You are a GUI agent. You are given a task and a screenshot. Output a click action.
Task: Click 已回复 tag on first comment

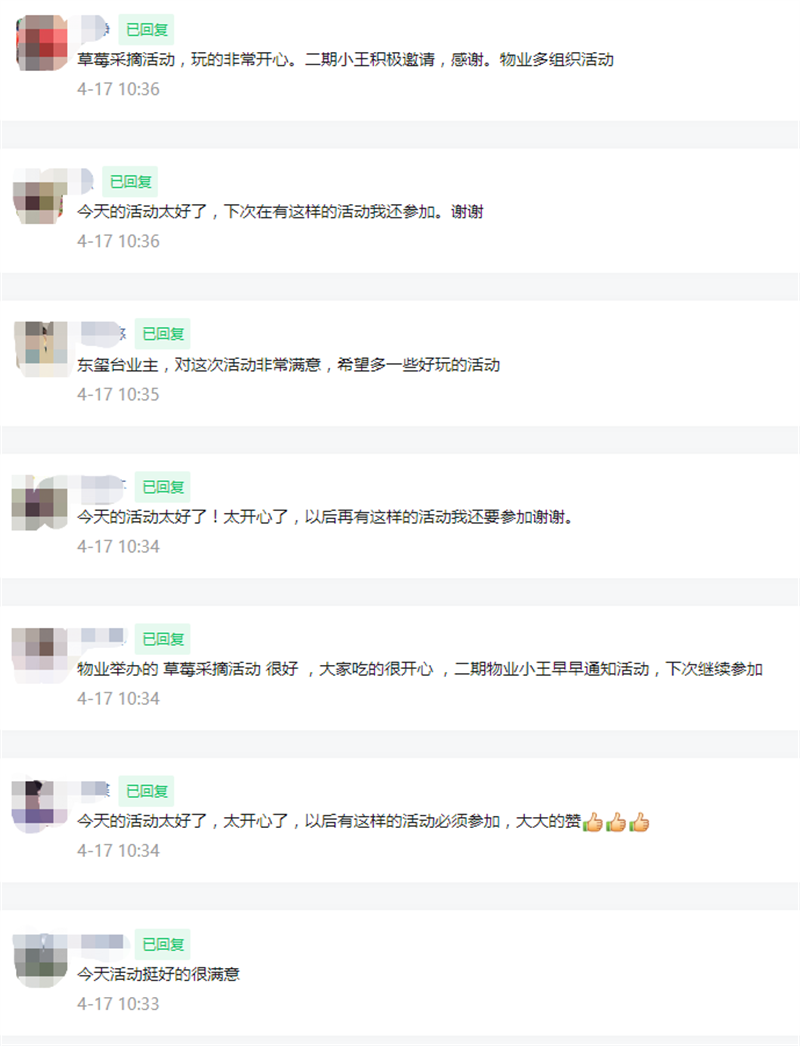[x=147, y=29]
